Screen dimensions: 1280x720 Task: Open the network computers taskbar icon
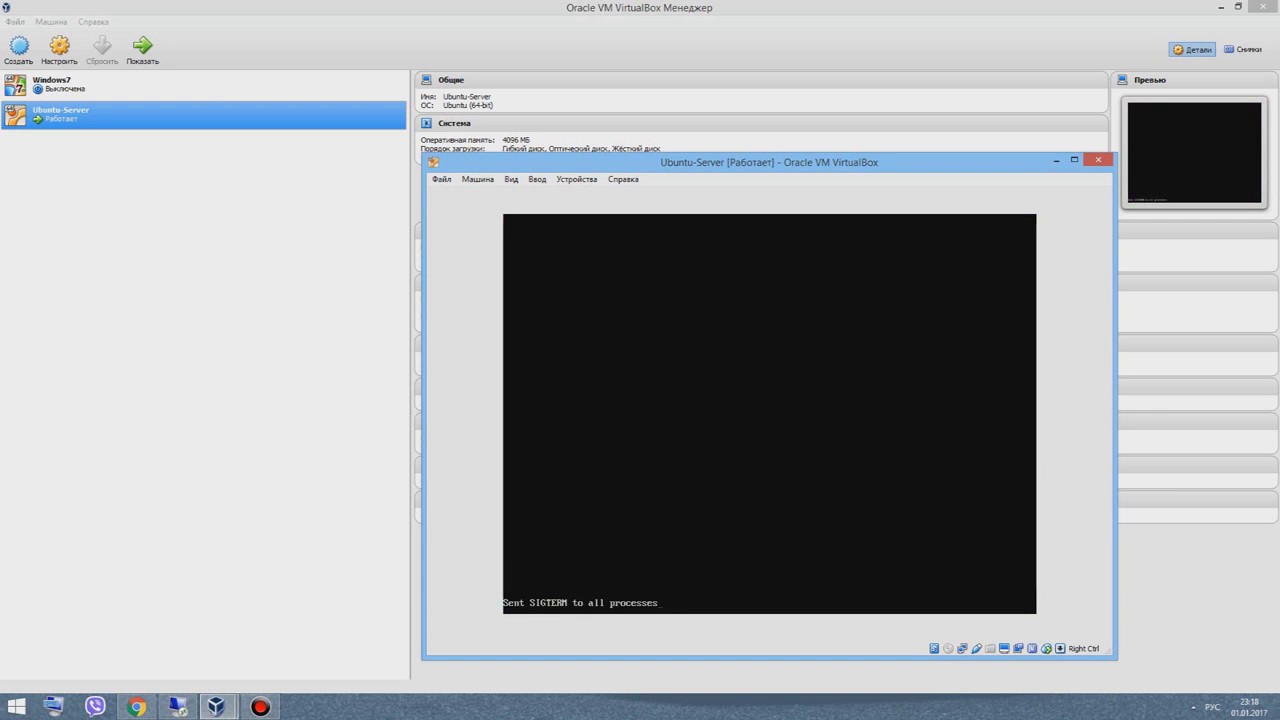(x=53, y=707)
